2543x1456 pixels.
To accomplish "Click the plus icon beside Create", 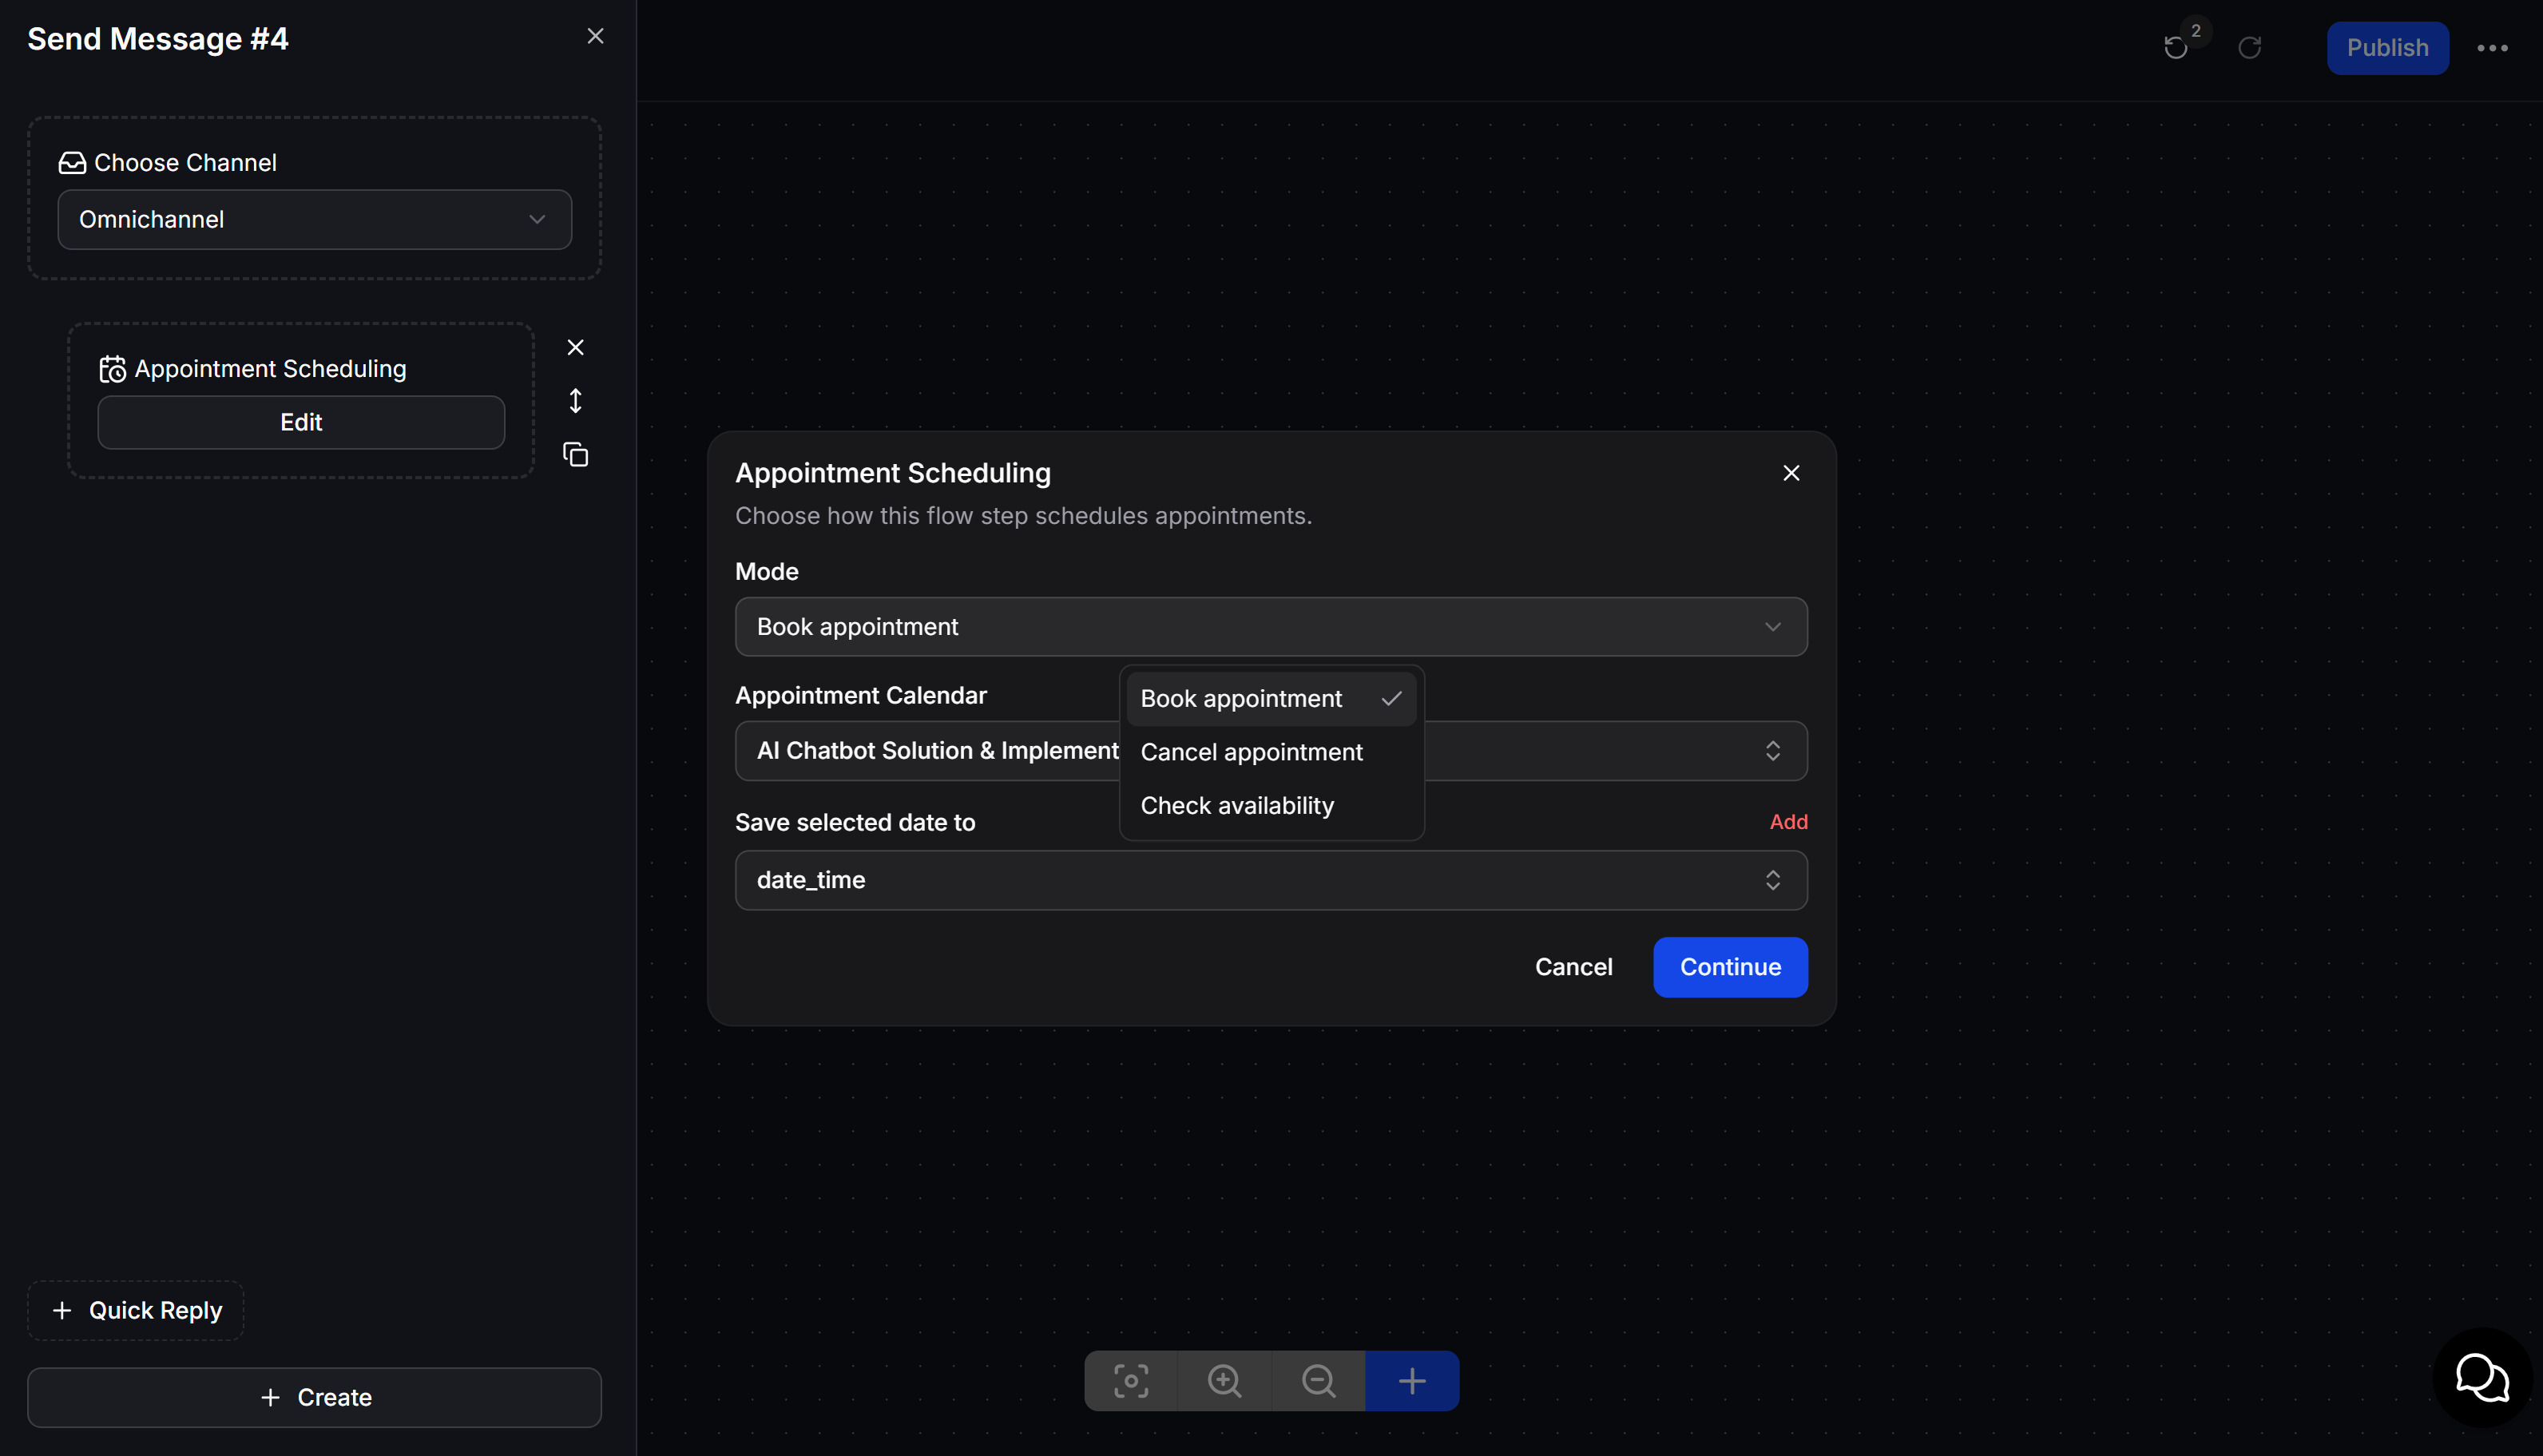I will point(270,1397).
